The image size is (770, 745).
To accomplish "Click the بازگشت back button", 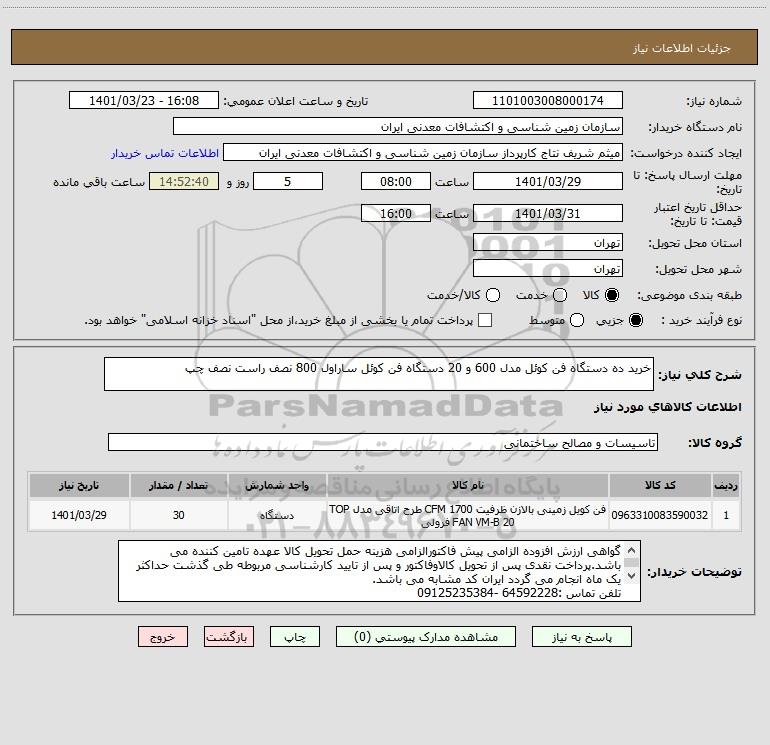I will click(x=229, y=637).
